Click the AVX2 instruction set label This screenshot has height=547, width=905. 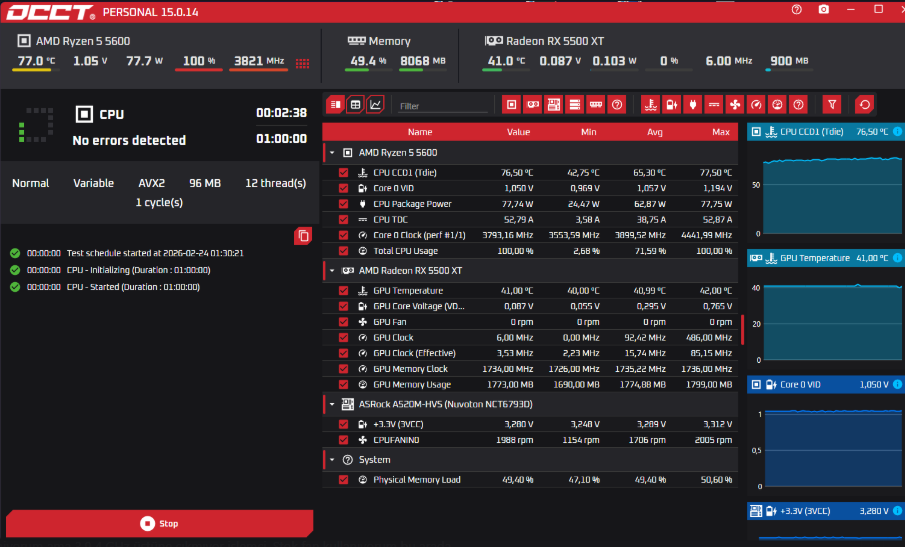(x=151, y=183)
